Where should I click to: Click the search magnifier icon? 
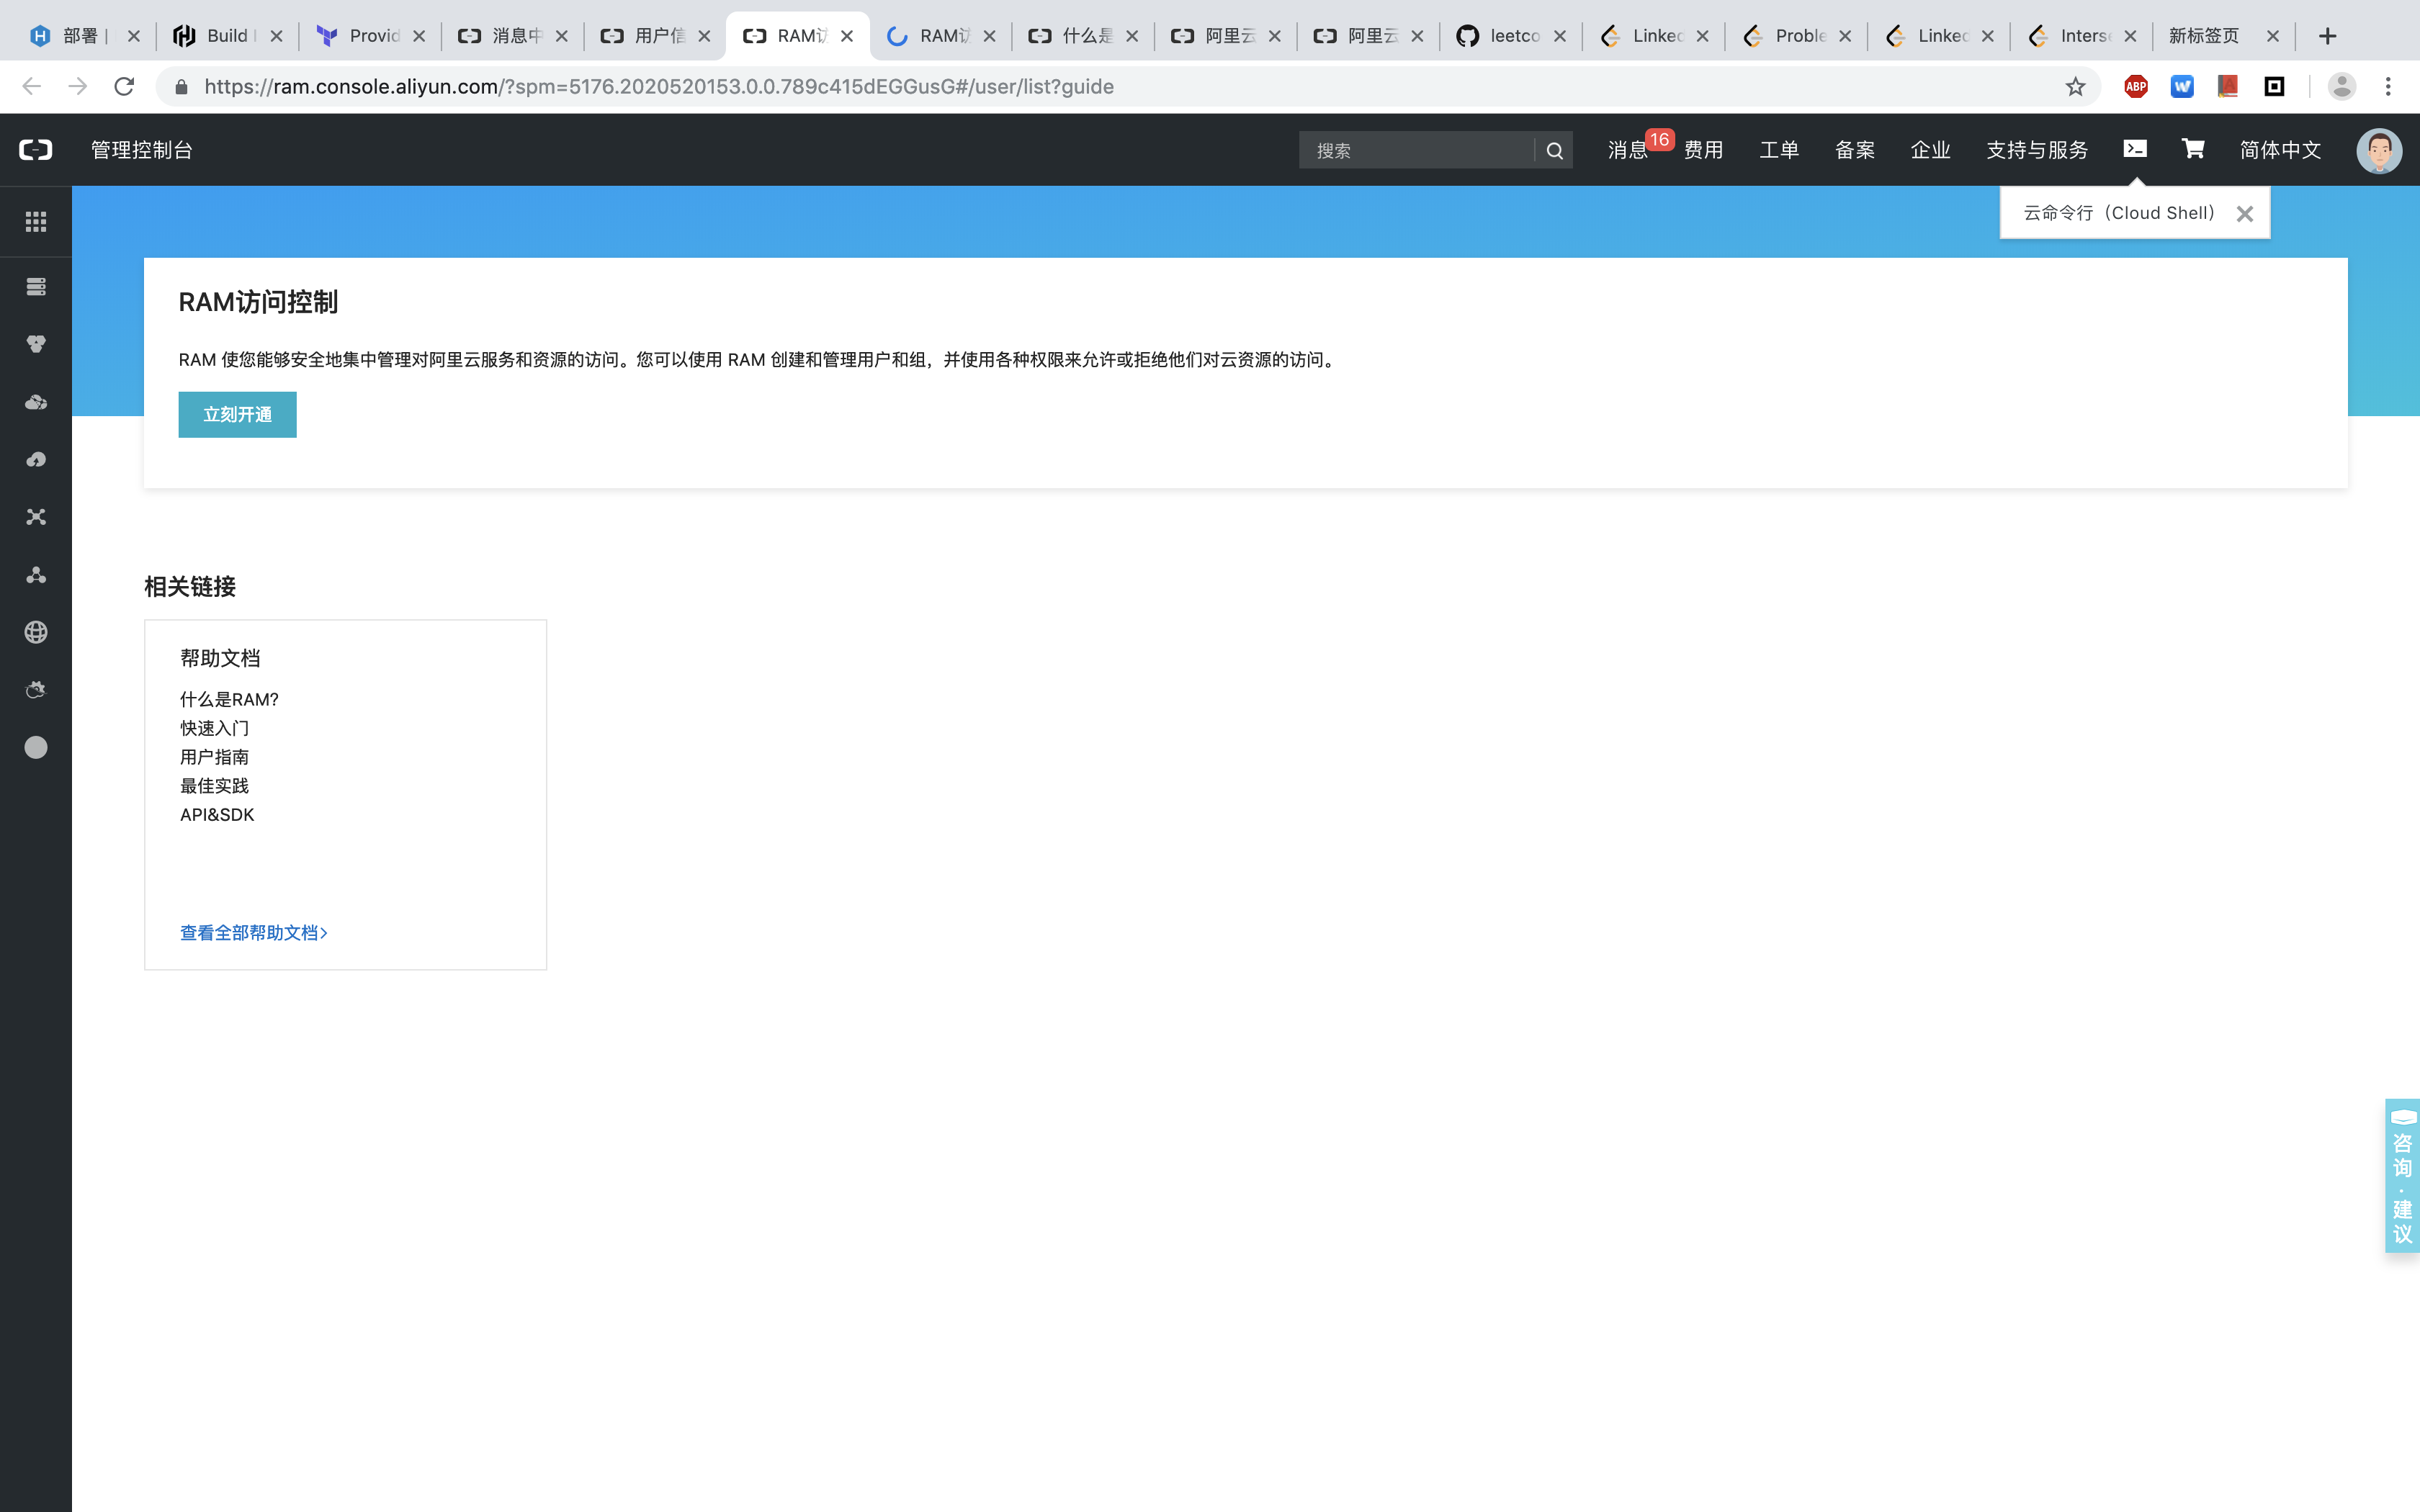tap(1554, 150)
